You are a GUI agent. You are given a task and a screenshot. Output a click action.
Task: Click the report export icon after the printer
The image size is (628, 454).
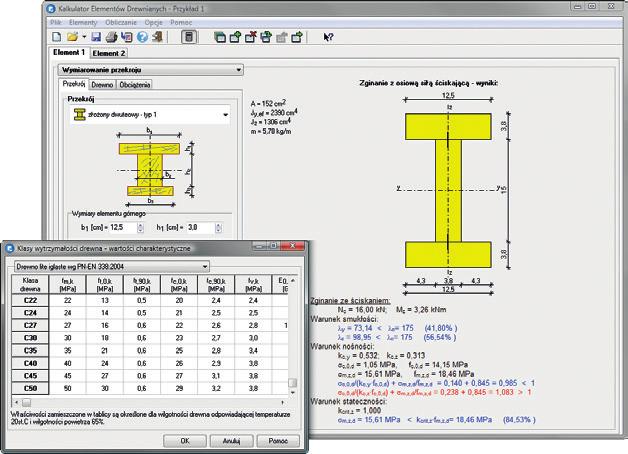click(x=127, y=37)
